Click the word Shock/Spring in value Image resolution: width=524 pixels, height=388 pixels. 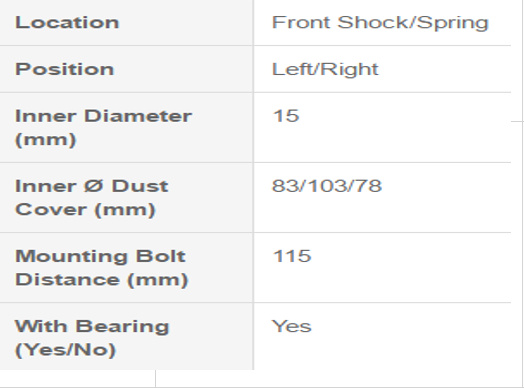click(413, 23)
